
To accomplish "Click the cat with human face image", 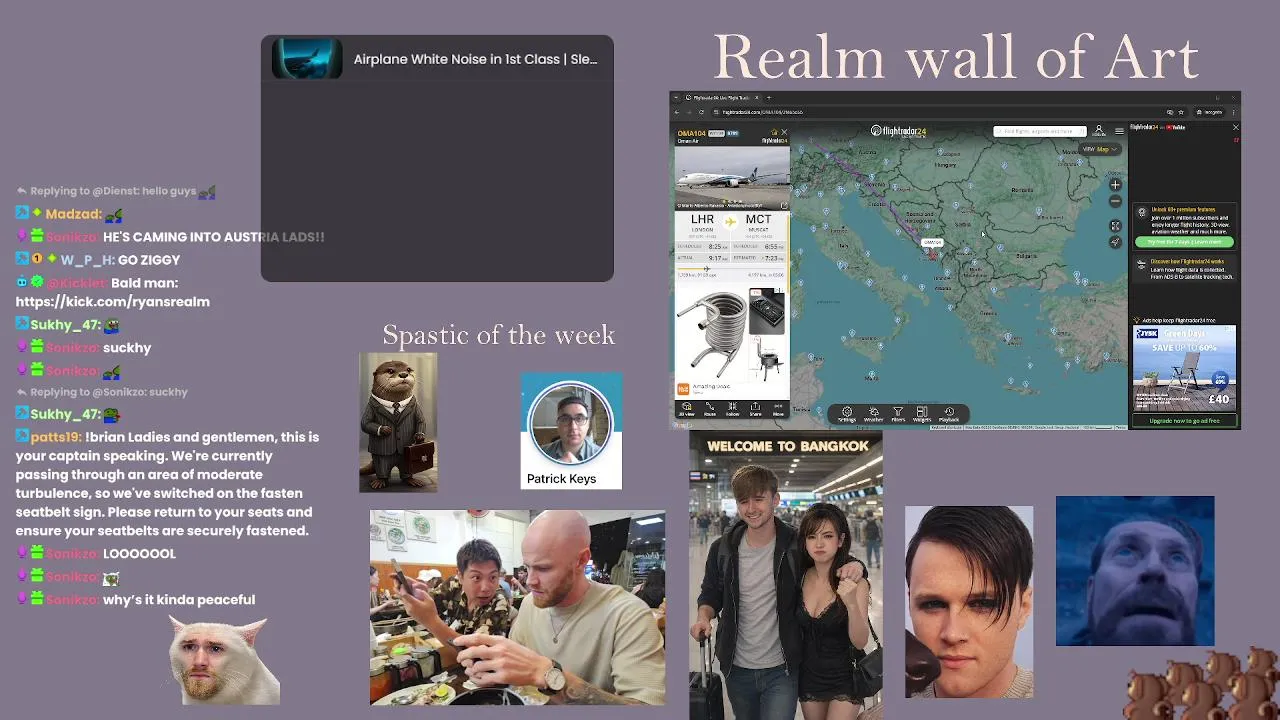I will [x=225, y=661].
